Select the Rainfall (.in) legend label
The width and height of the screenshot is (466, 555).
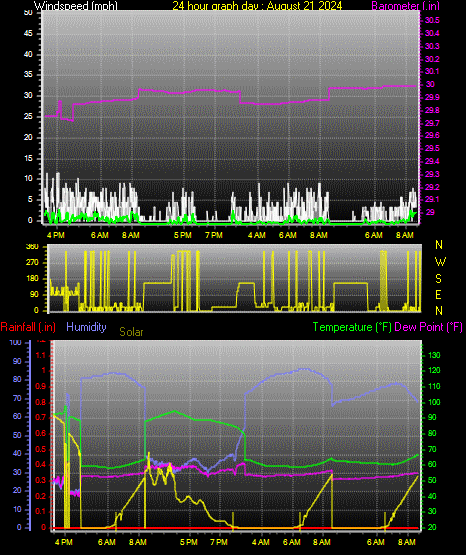click(x=28, y=327)
